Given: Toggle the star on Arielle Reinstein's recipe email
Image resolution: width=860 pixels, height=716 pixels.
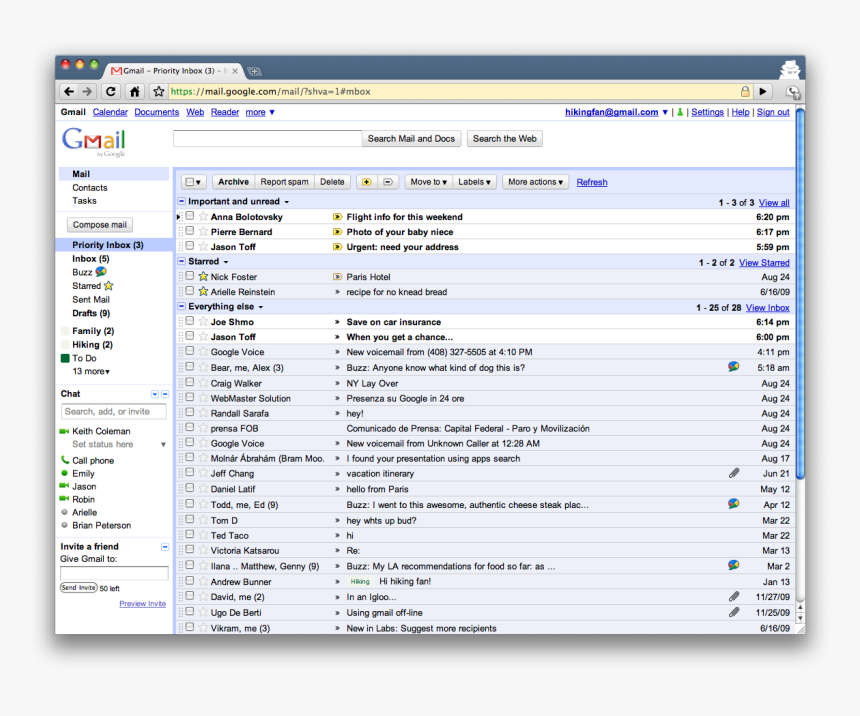Looking at the screenshot, I should tap(202, 292).
